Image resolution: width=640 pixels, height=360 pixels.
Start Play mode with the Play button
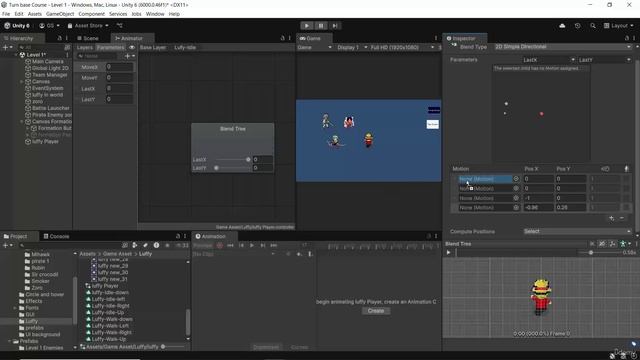(x=307, y=26)
